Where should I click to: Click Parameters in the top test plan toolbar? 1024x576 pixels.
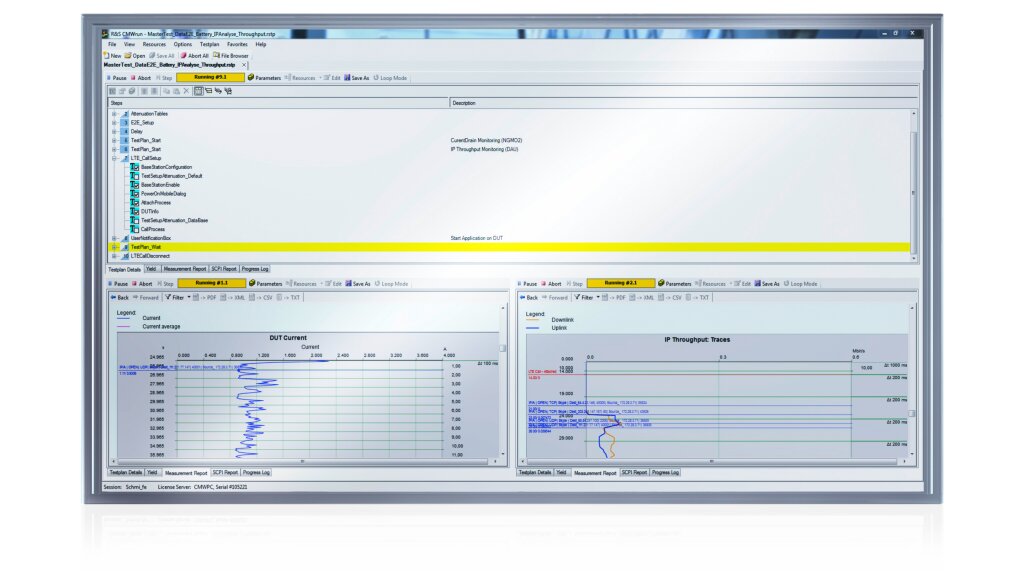(x=264, y=78)
